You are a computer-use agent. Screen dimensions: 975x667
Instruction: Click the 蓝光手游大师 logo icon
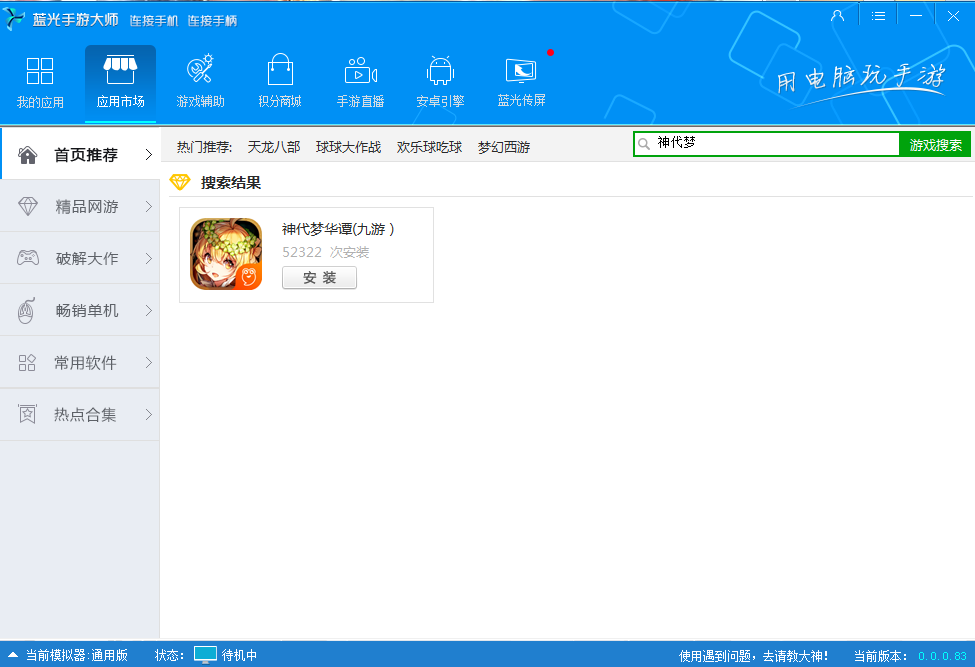(14, 19)
